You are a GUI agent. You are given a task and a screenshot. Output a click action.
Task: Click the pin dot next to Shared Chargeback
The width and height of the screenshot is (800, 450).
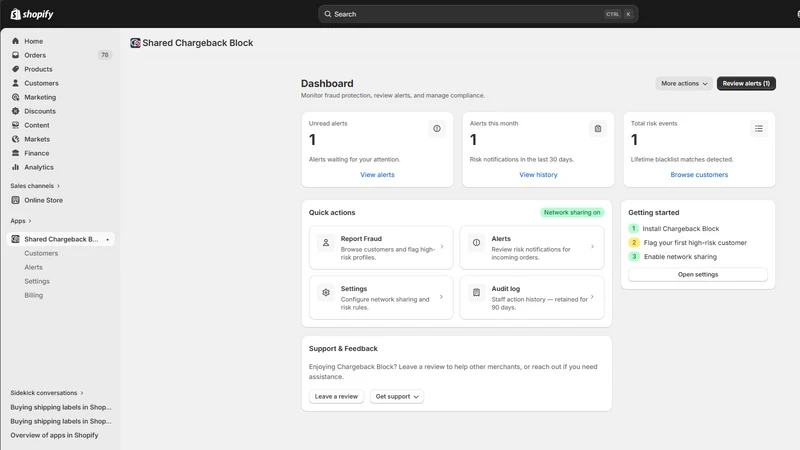click(107, 239)
